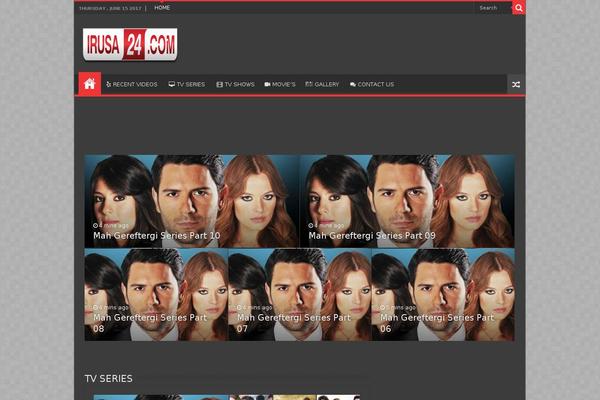
Task: Open the Mah Gereftergi Series Part 08 thumbnail
Action: point(156,295)
